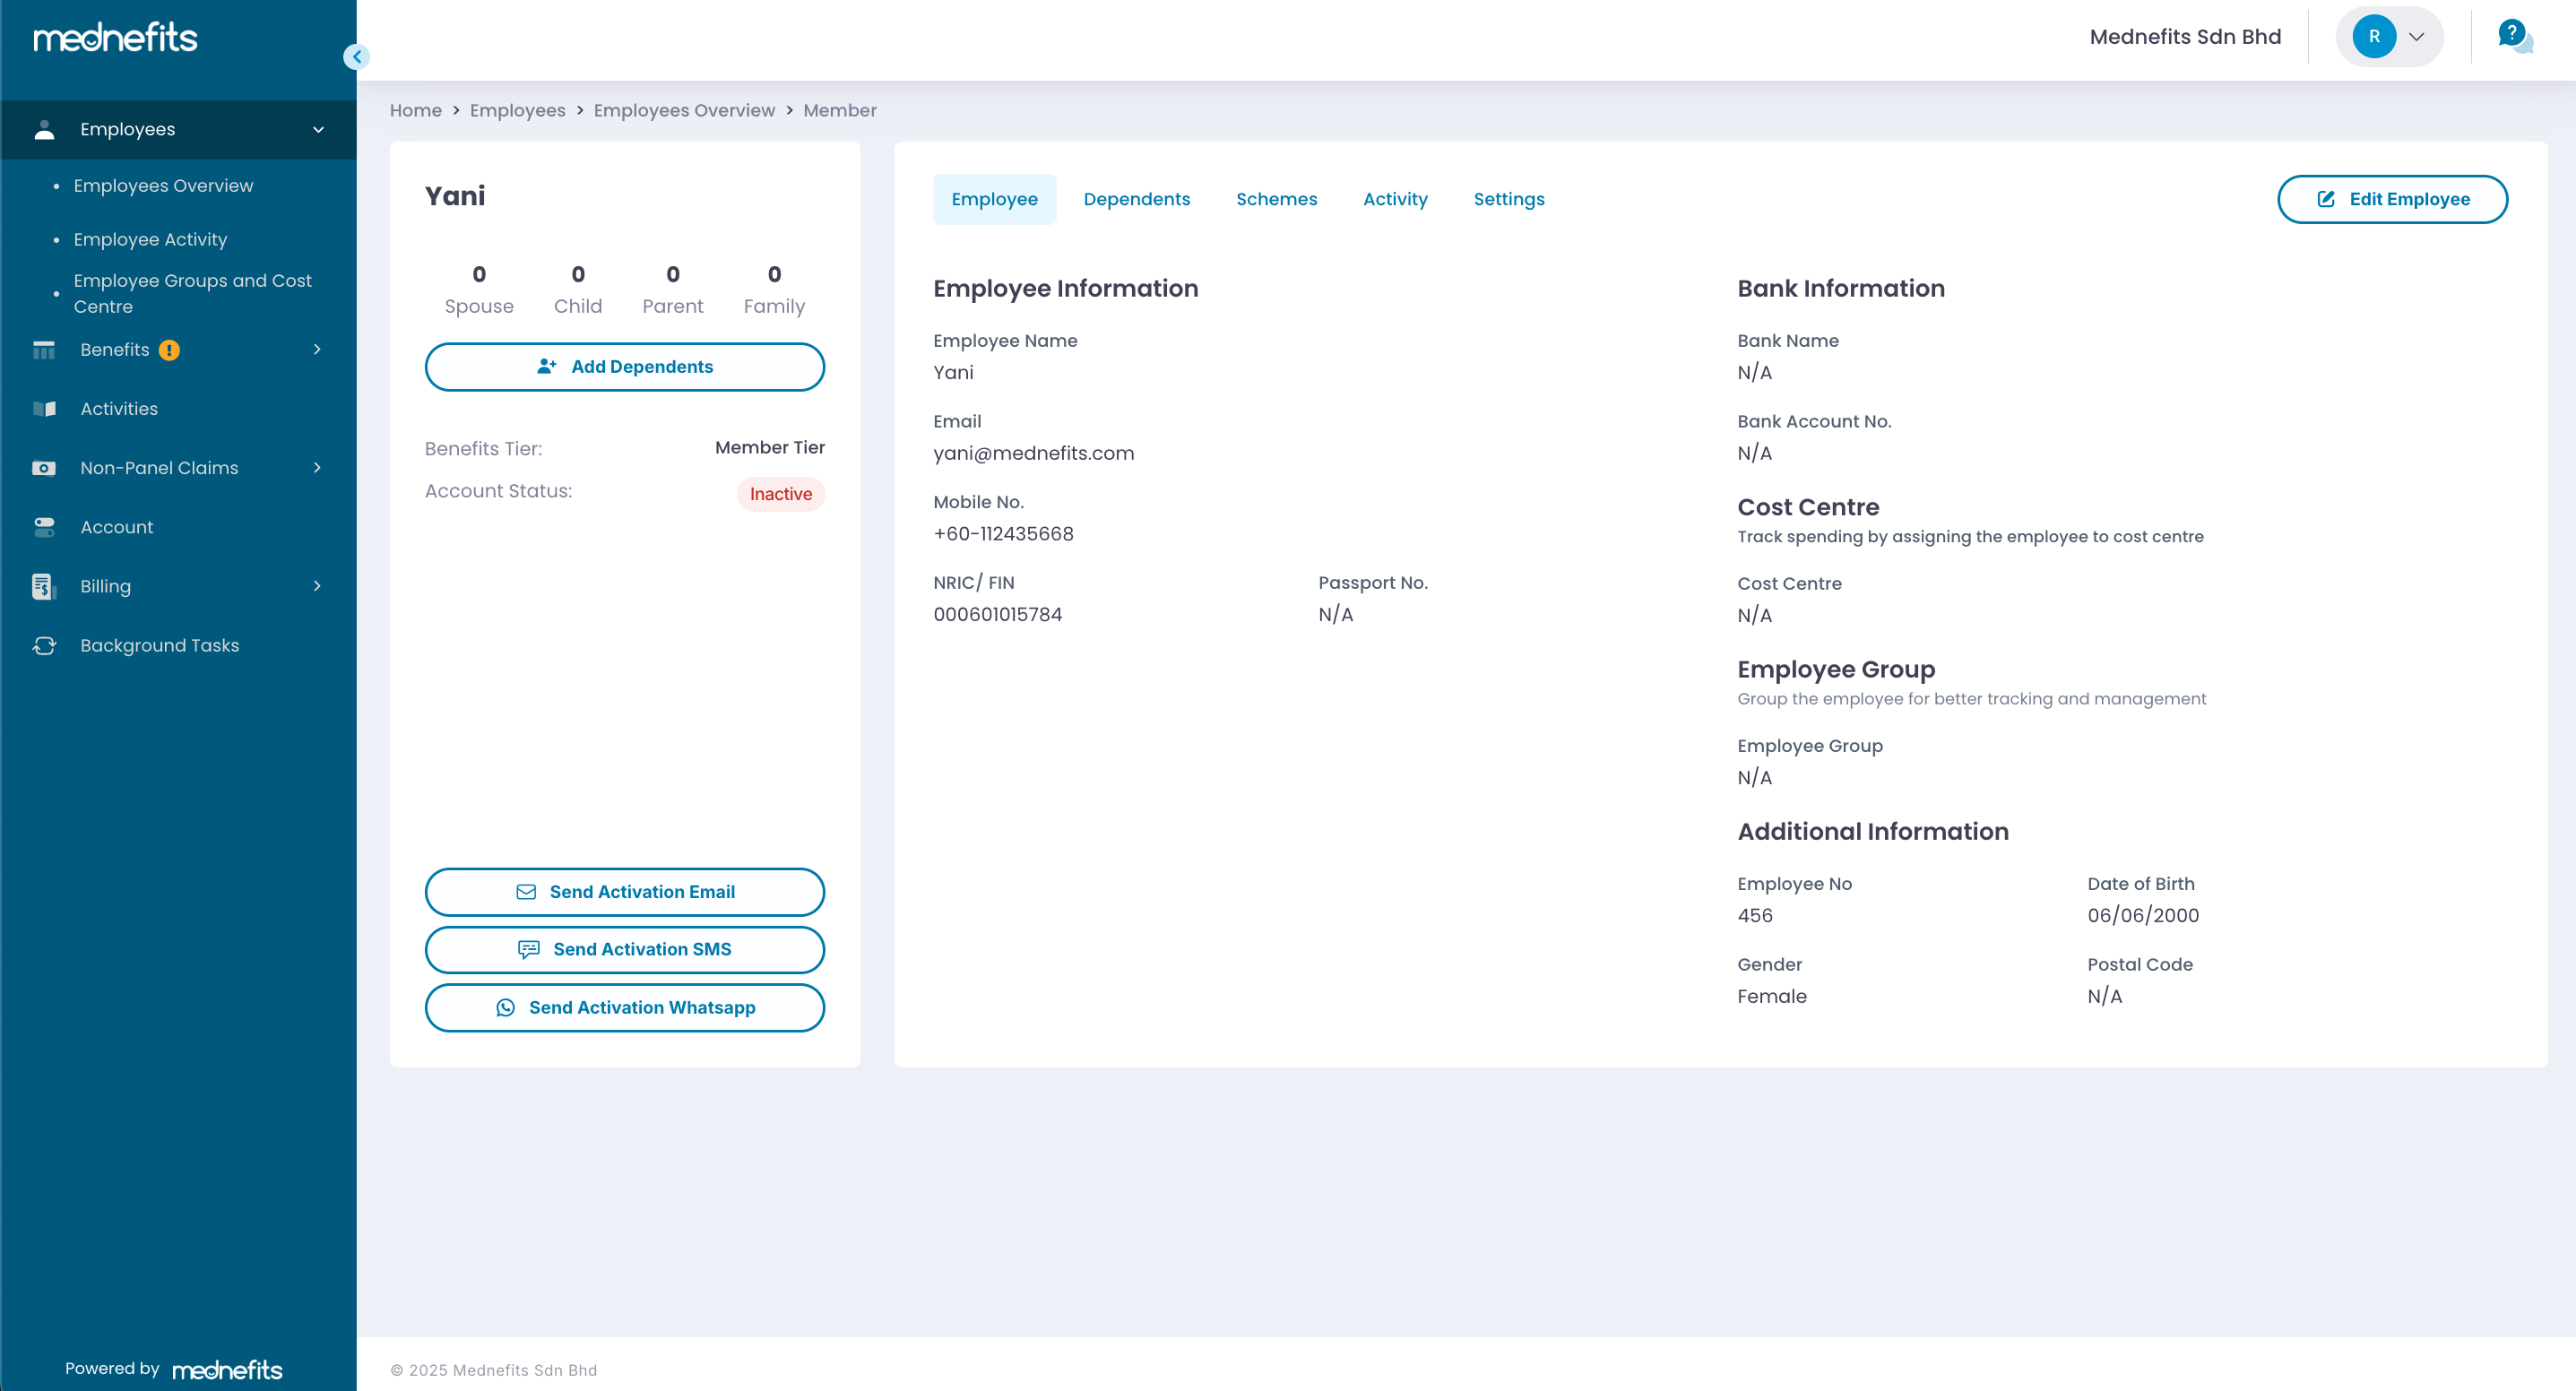Collapse the Employees sidebar section
The image size is (2576, 1391).
tap(318, 129)
